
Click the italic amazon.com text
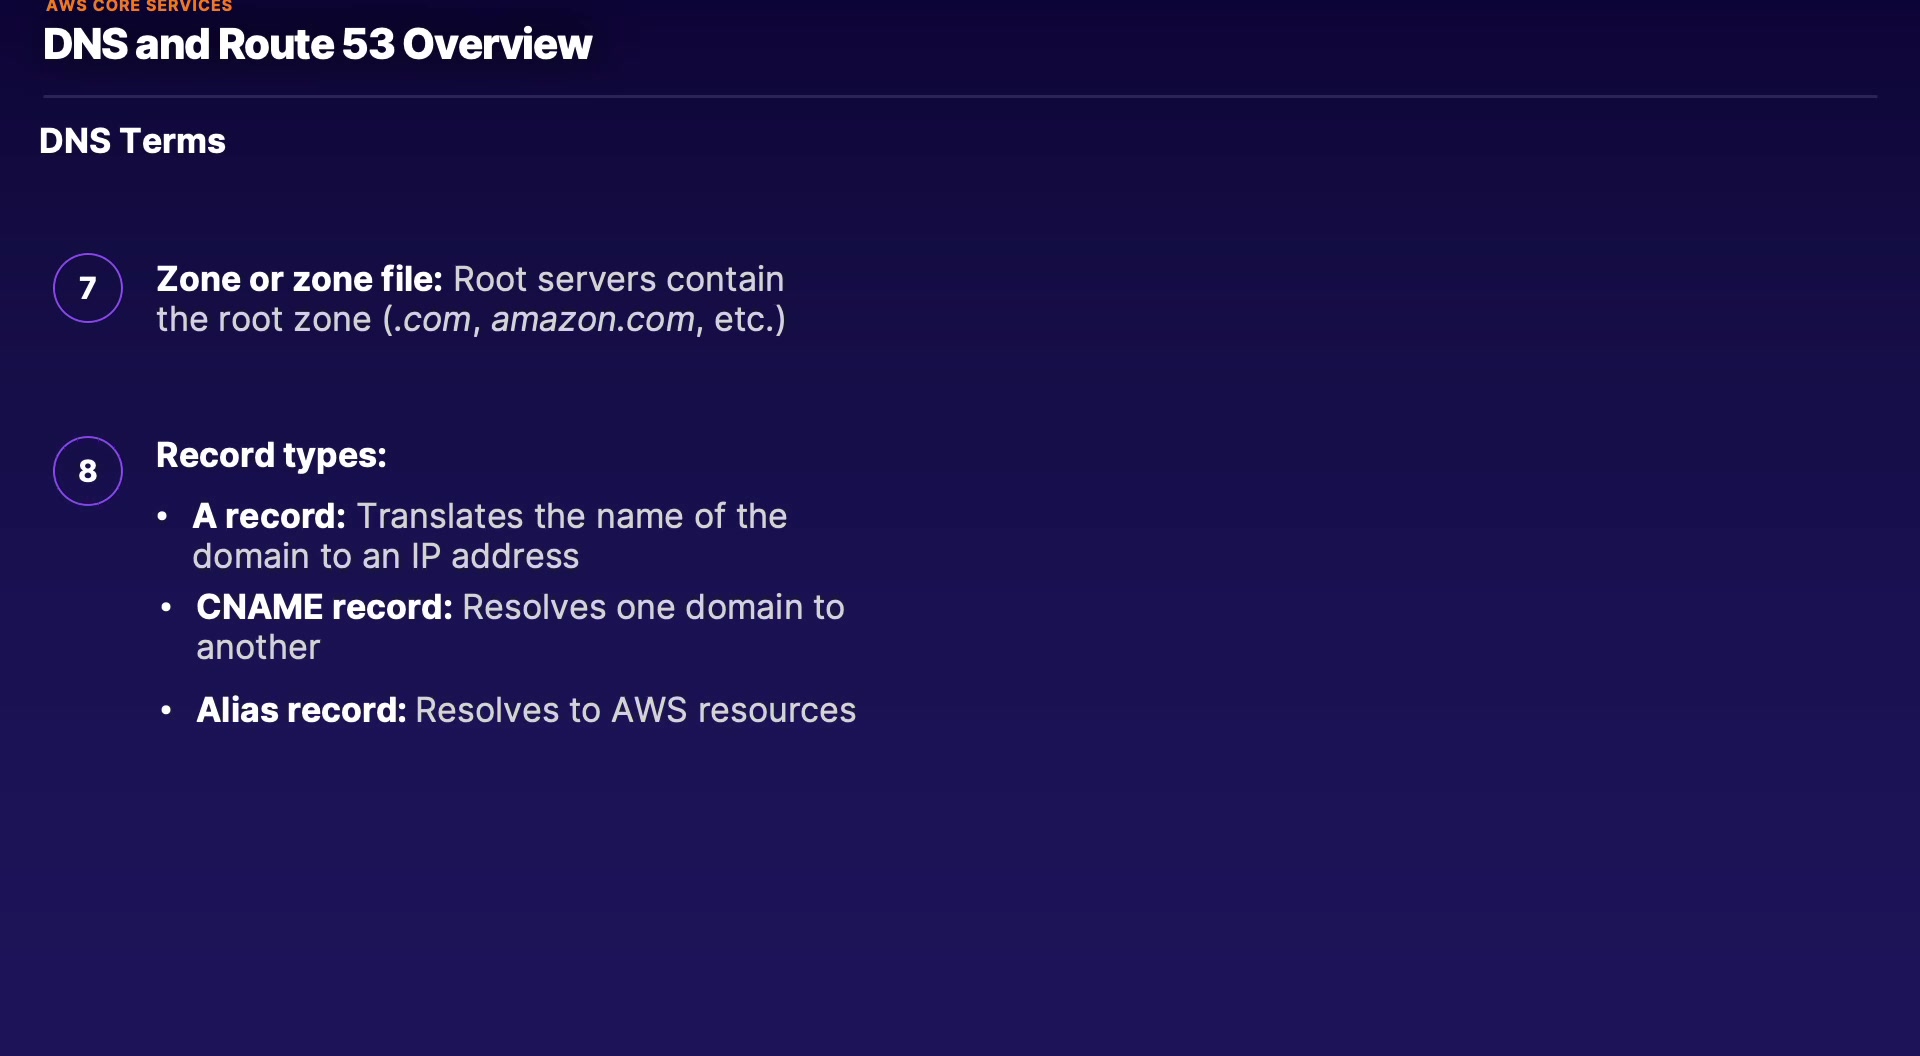coord(592,319)
